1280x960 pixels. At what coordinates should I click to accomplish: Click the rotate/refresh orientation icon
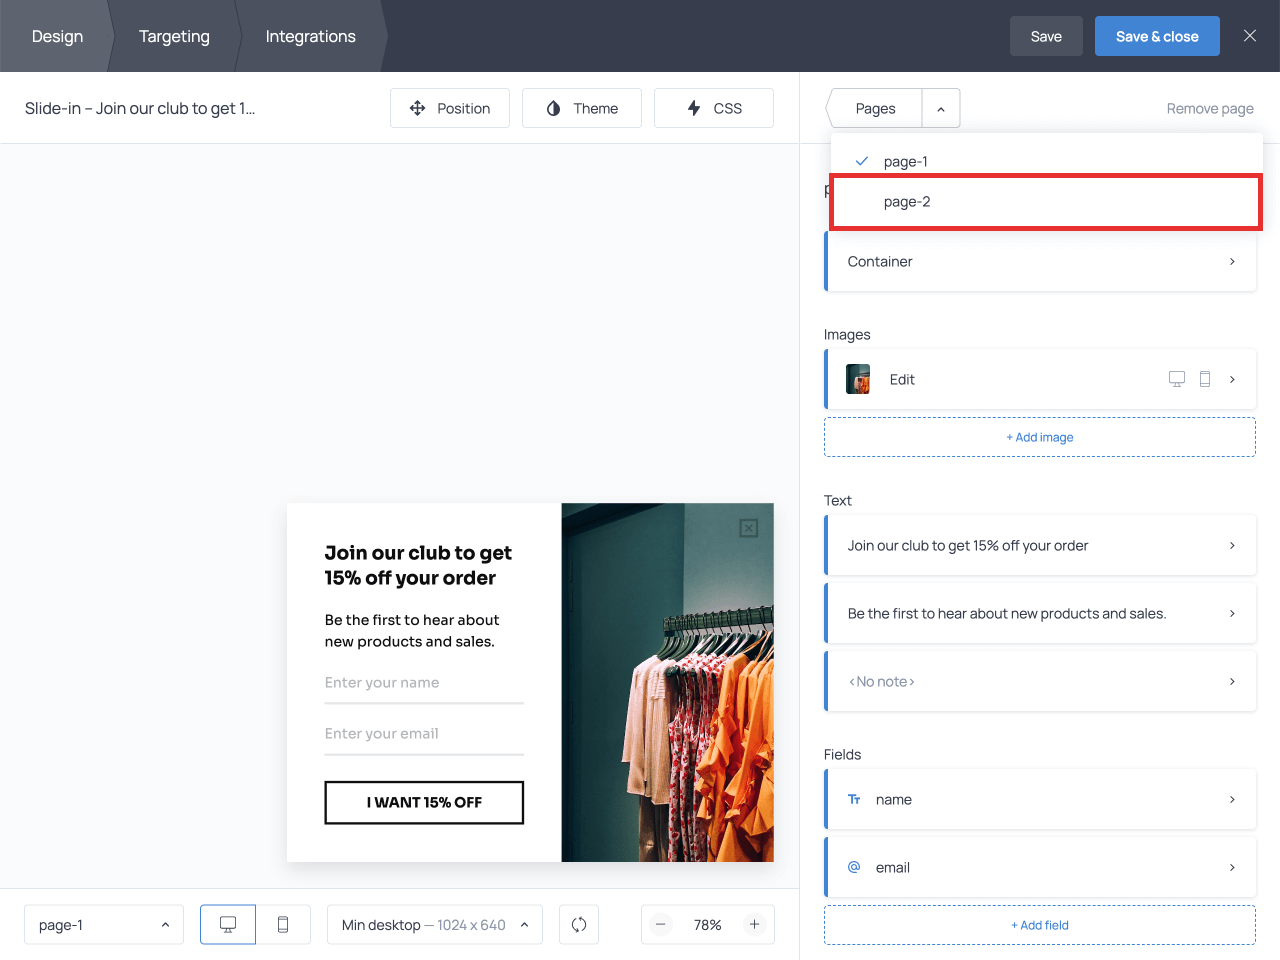pyautogui.click(x=579, y=925)
